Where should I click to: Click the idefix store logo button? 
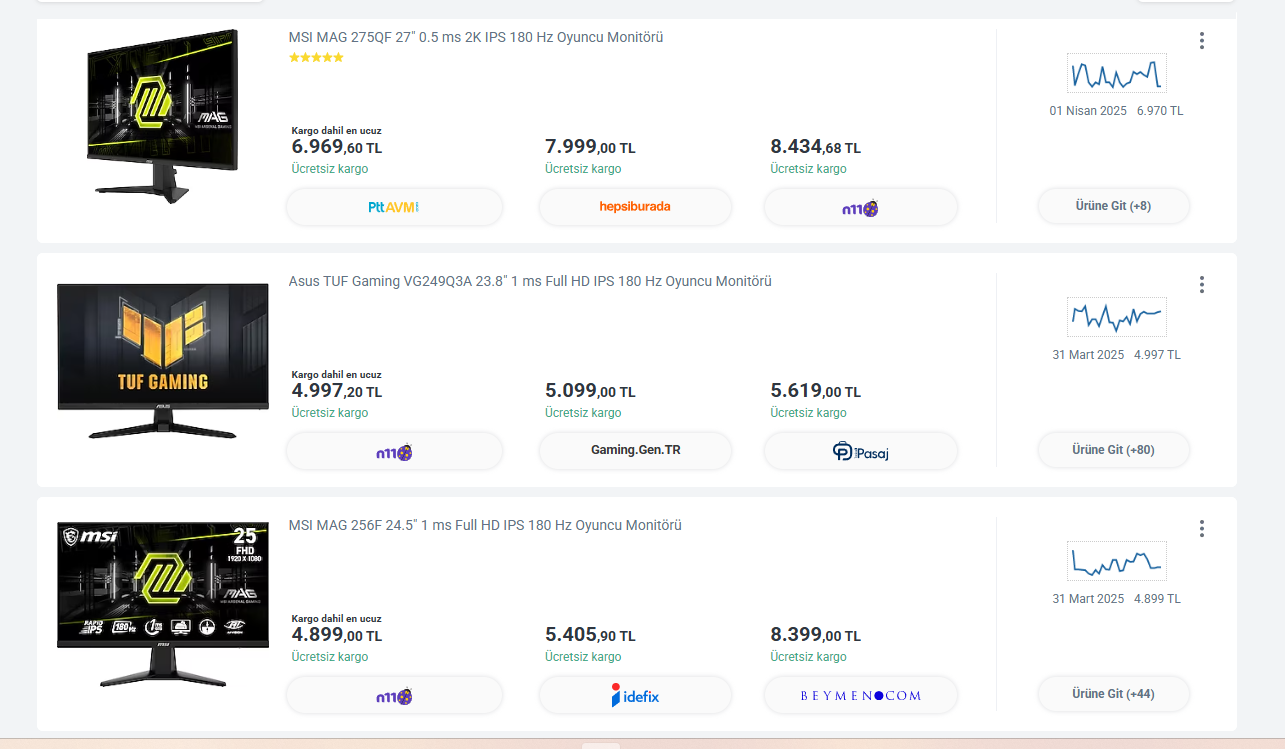pyautogui.click(x=635, y=695)
